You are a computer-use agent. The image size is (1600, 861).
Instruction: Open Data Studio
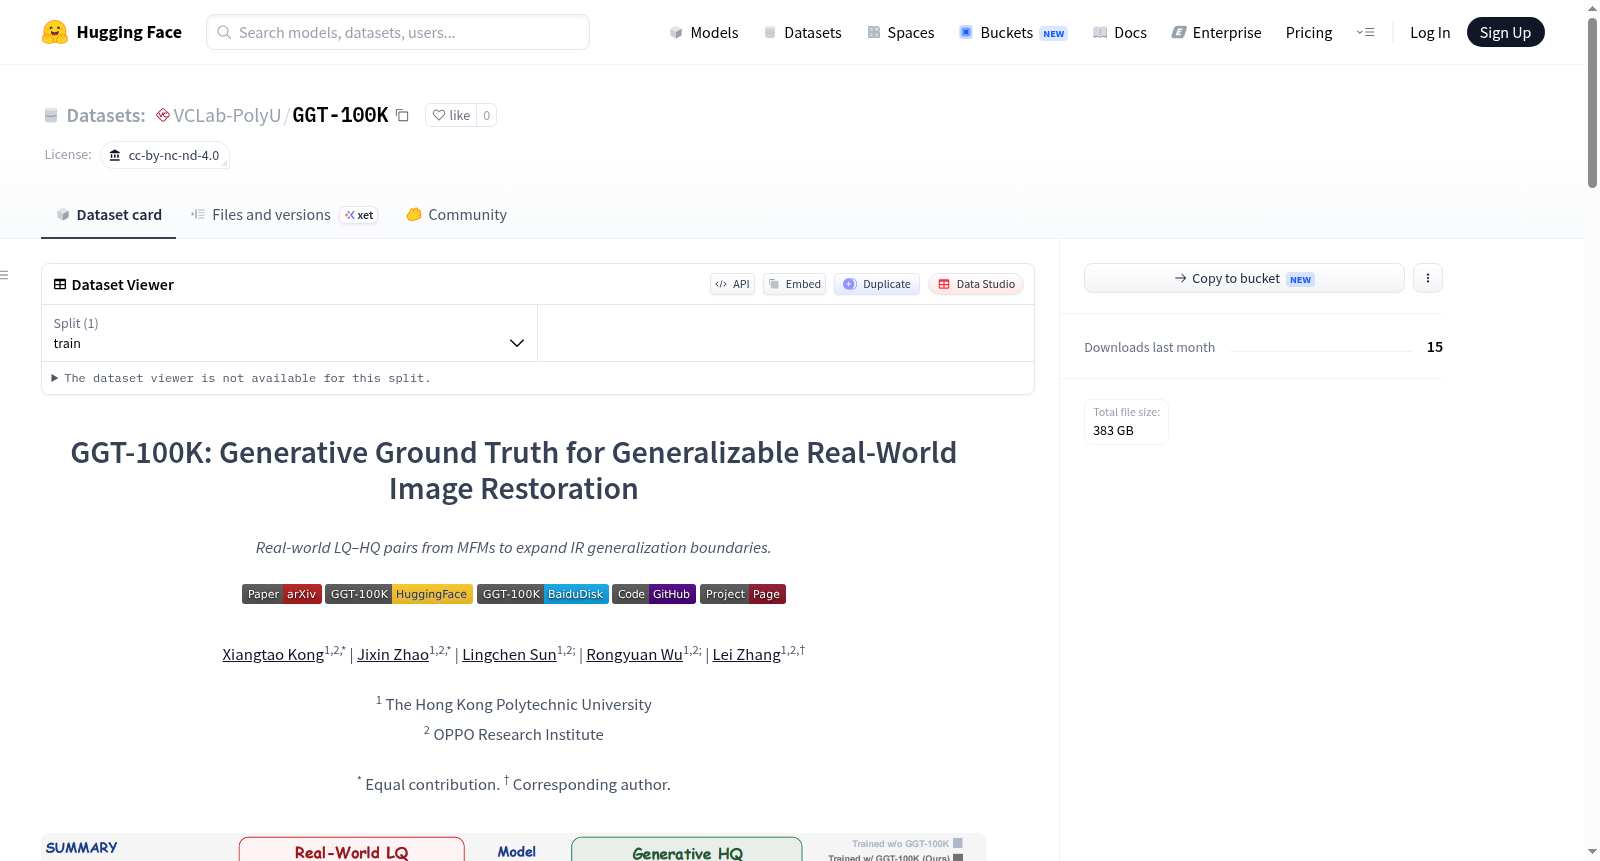pos(976,284)
